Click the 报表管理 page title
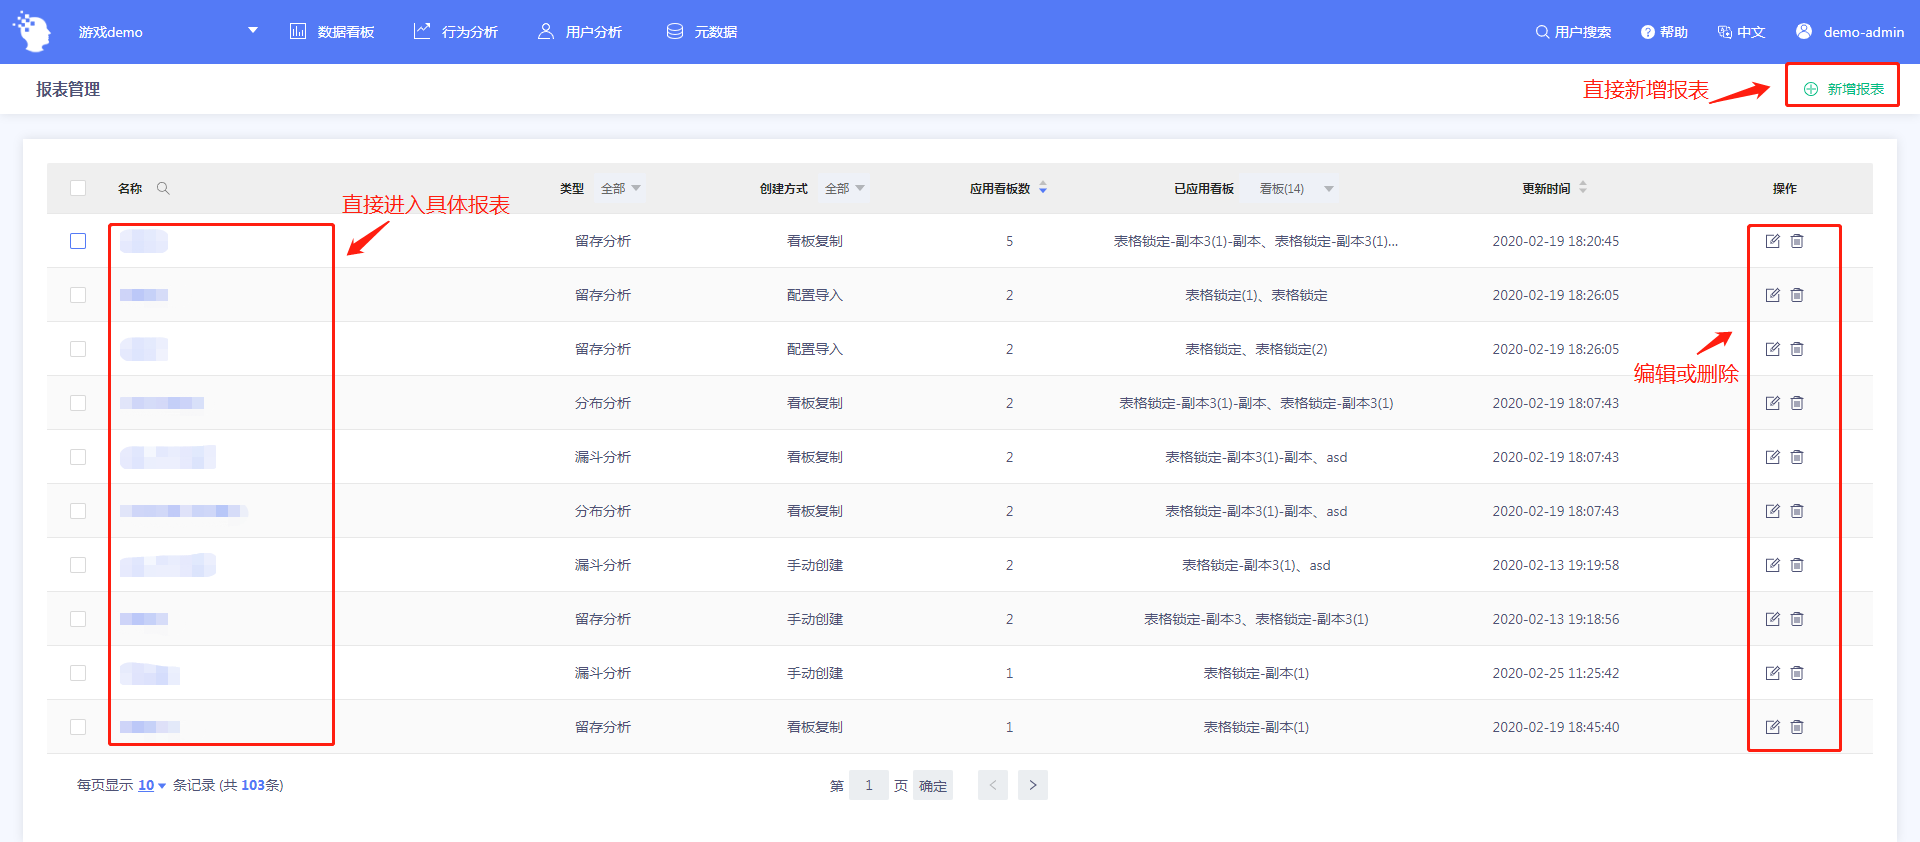 (x=68, y=89)
